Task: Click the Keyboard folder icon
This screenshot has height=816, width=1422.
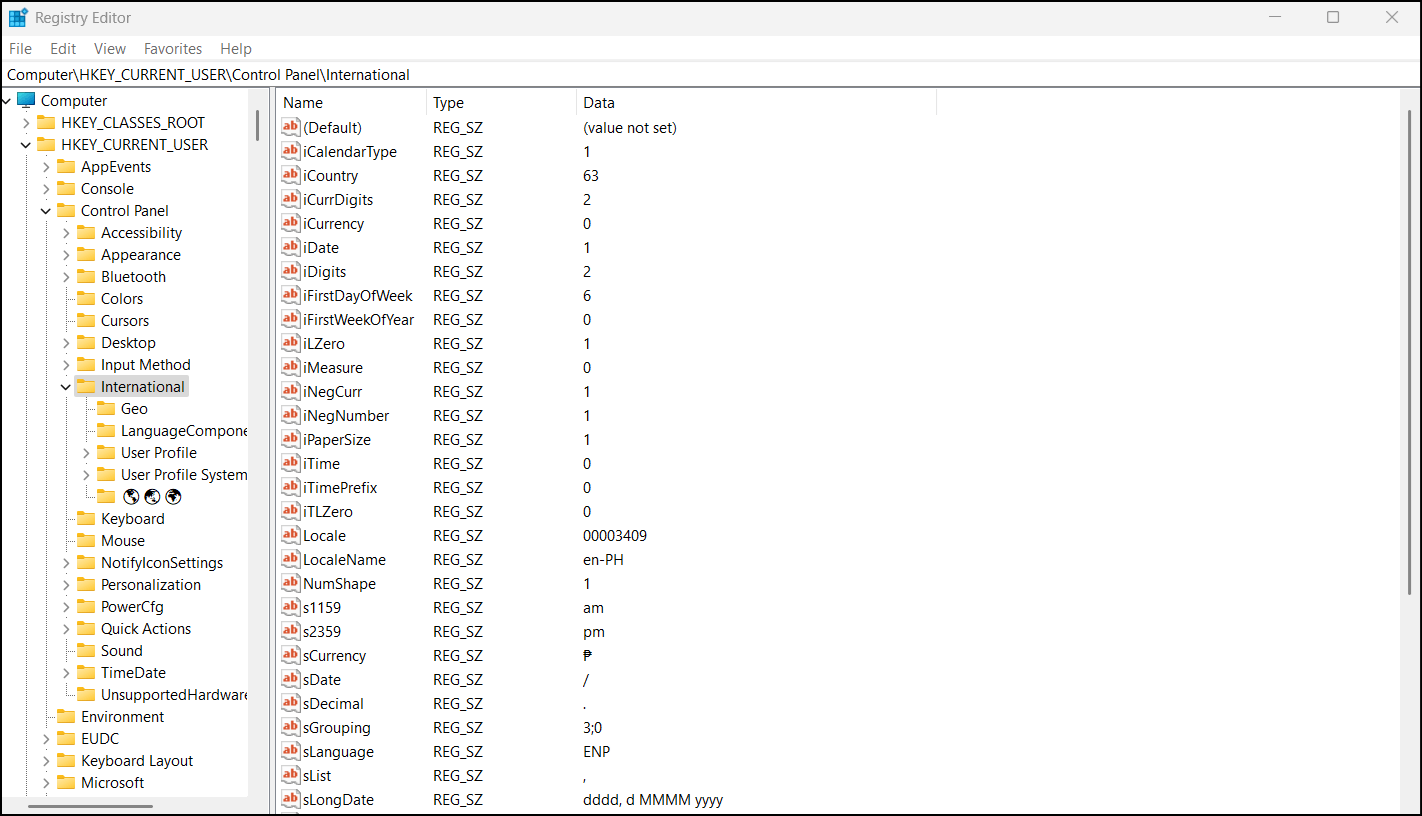Action: point(86,518)
